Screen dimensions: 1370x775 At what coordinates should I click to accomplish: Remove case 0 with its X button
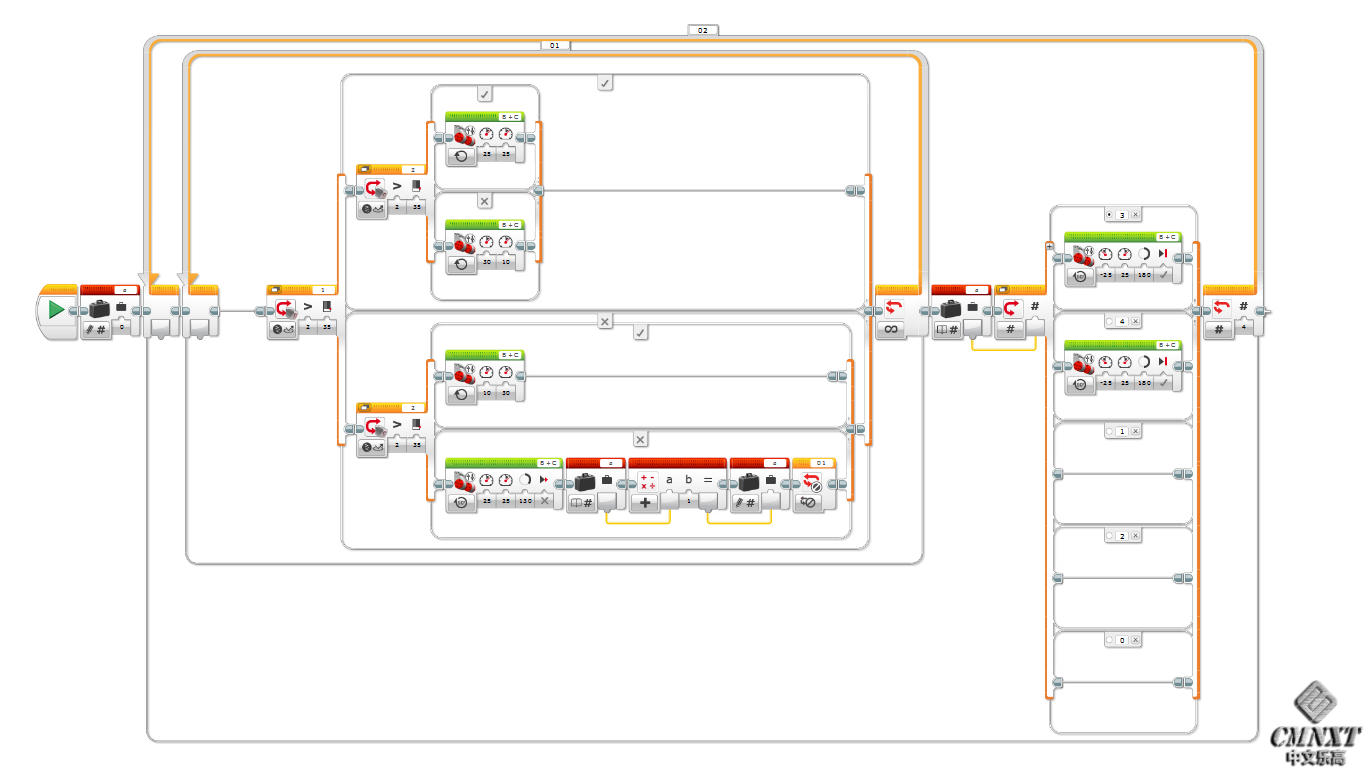pos(1135,640)
